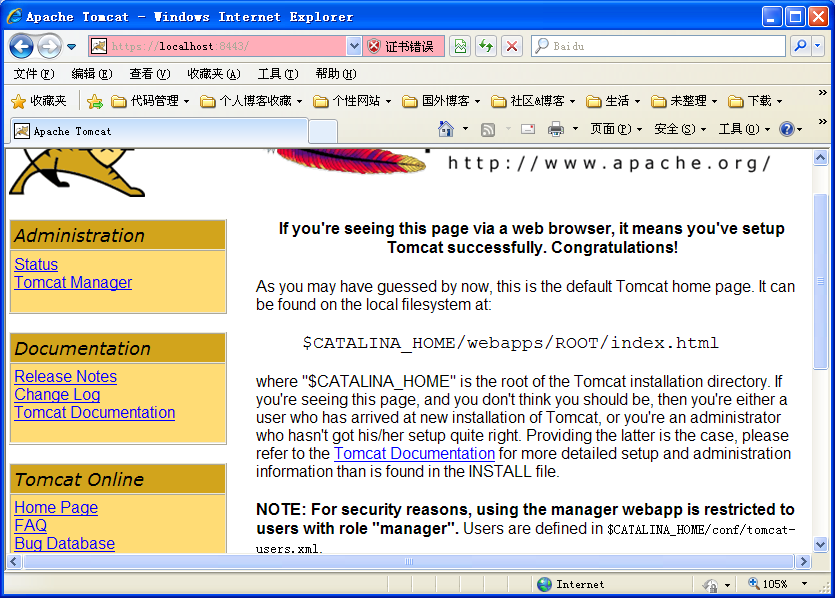The image size is (835, 598).
Task: Click the add to favorites bar icon
Action: click(x=95, y=101)
